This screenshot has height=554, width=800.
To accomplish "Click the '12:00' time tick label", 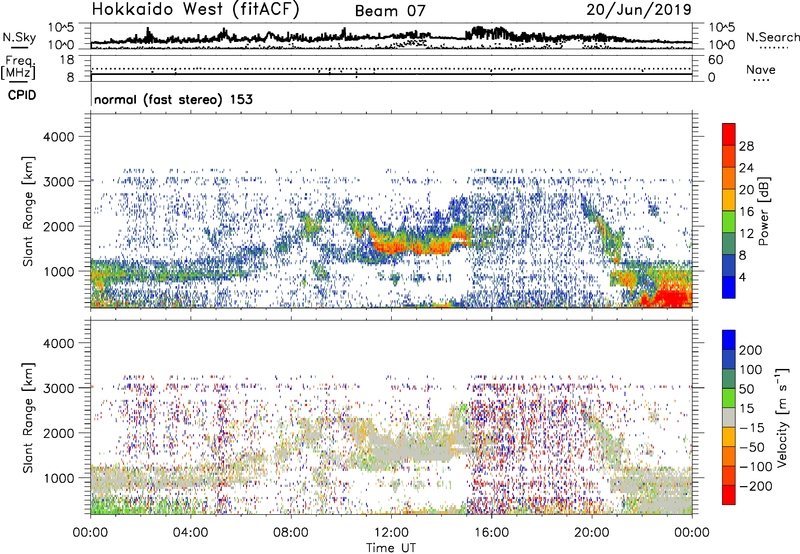I will coord(391,533).
